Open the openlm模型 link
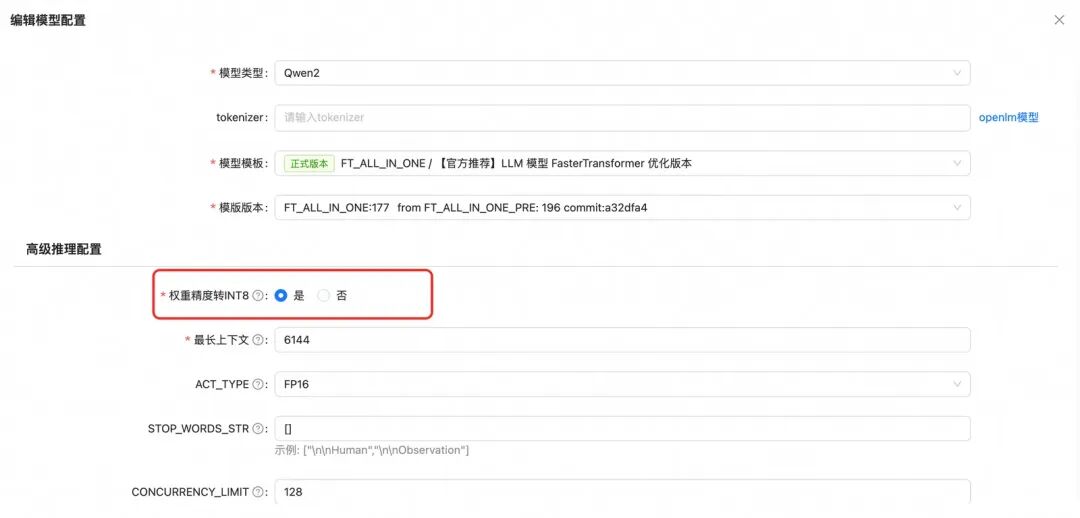The height and width of the screenshot is (518, 1080). 1008,117
